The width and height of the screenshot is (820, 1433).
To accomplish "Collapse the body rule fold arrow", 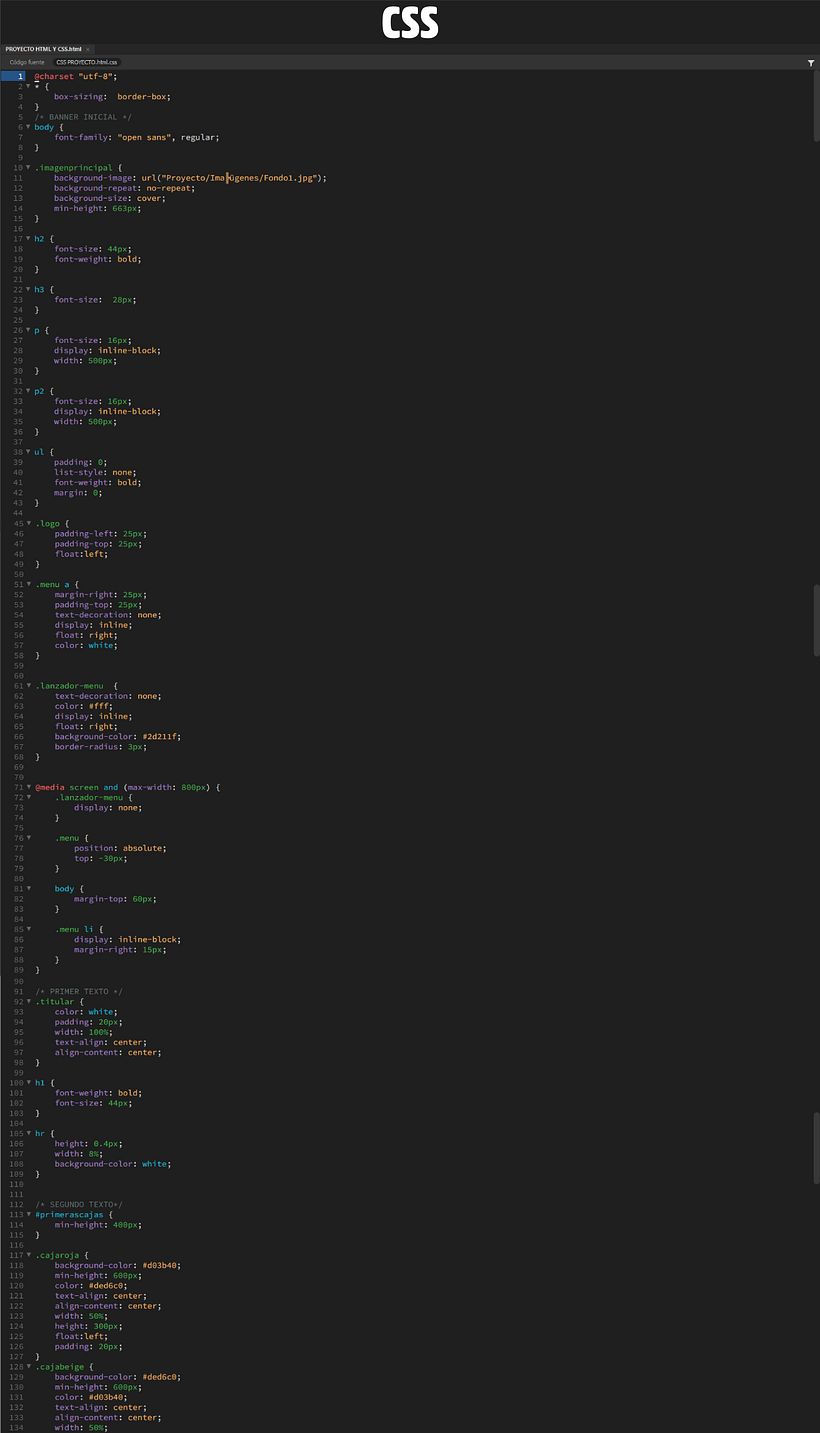I will pos(28,127).
